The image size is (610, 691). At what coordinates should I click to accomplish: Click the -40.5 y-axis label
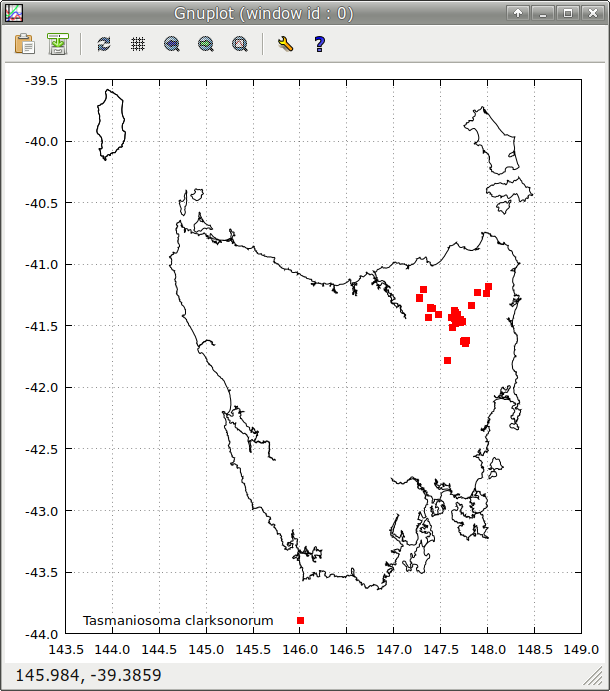click(42, 204)
